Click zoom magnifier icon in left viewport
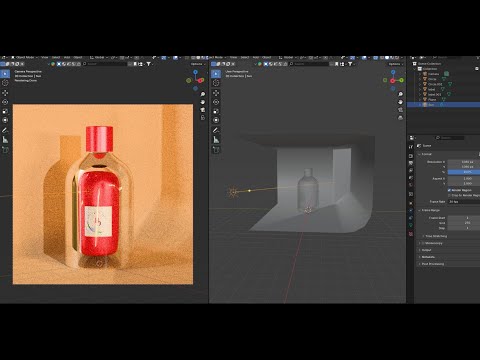The image size is (480, 360). (203, 94)
